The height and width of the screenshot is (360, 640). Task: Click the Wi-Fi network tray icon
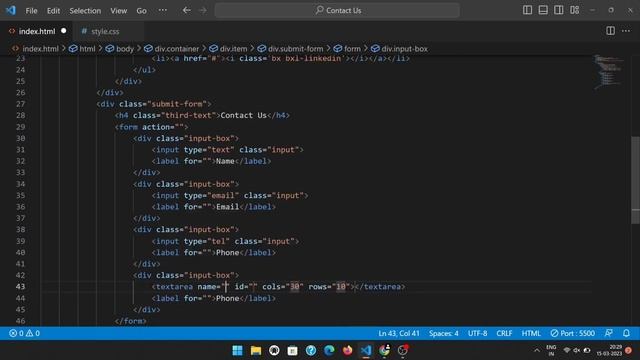567,350
